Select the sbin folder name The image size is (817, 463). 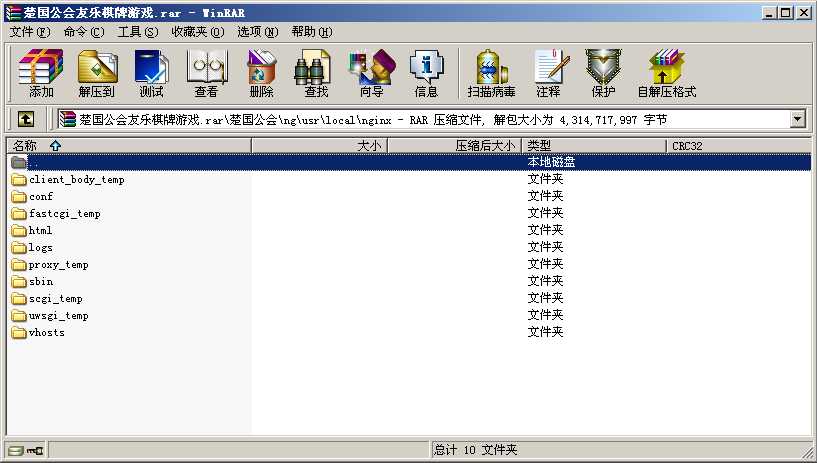(x=41, y=282)
